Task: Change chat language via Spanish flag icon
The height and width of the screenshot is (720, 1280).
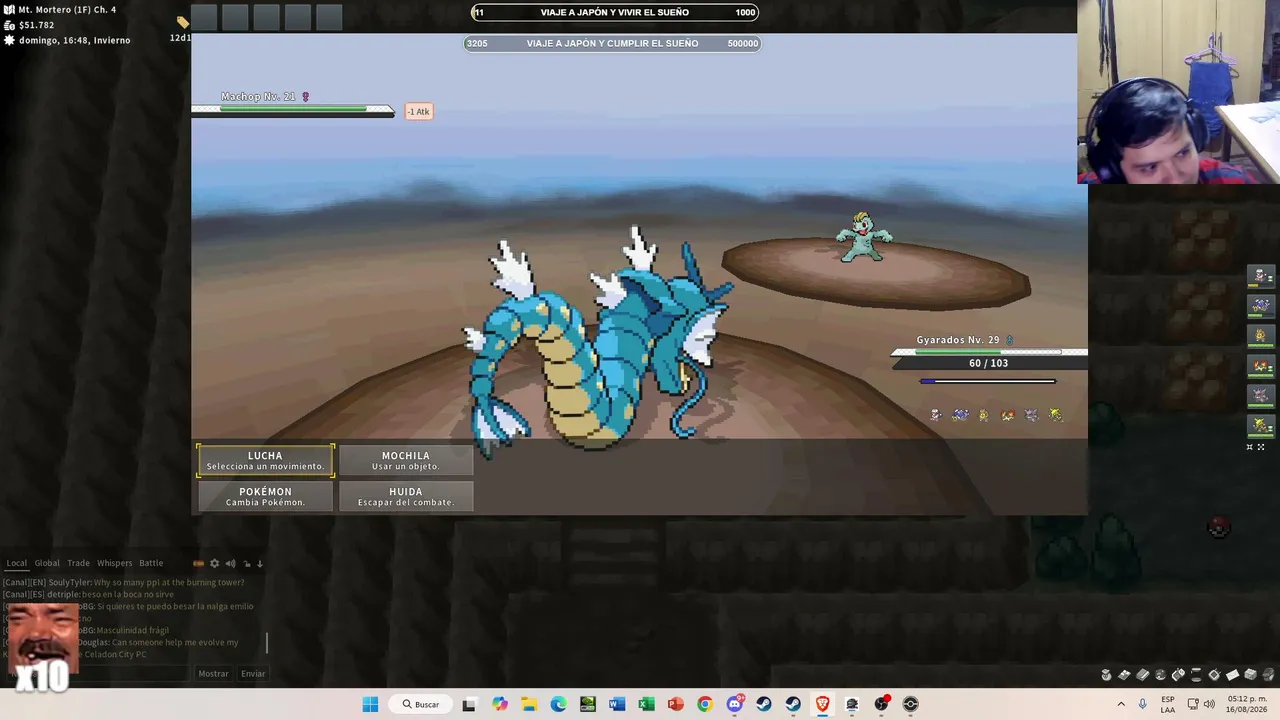Action: pyautogui.click(x=198, y=564)
